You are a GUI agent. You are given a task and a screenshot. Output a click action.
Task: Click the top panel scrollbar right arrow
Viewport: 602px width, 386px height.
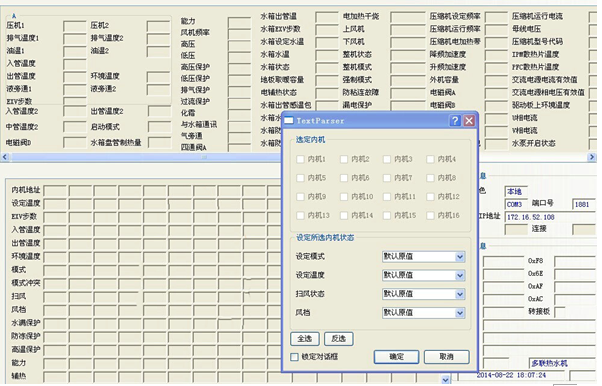click(x=592, y=157)
